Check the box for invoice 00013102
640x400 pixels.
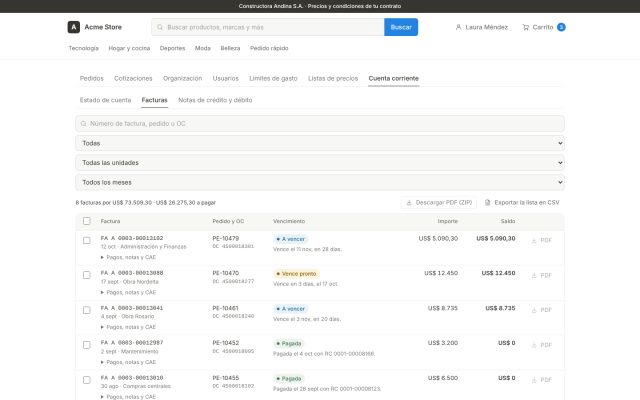point(87,240)
